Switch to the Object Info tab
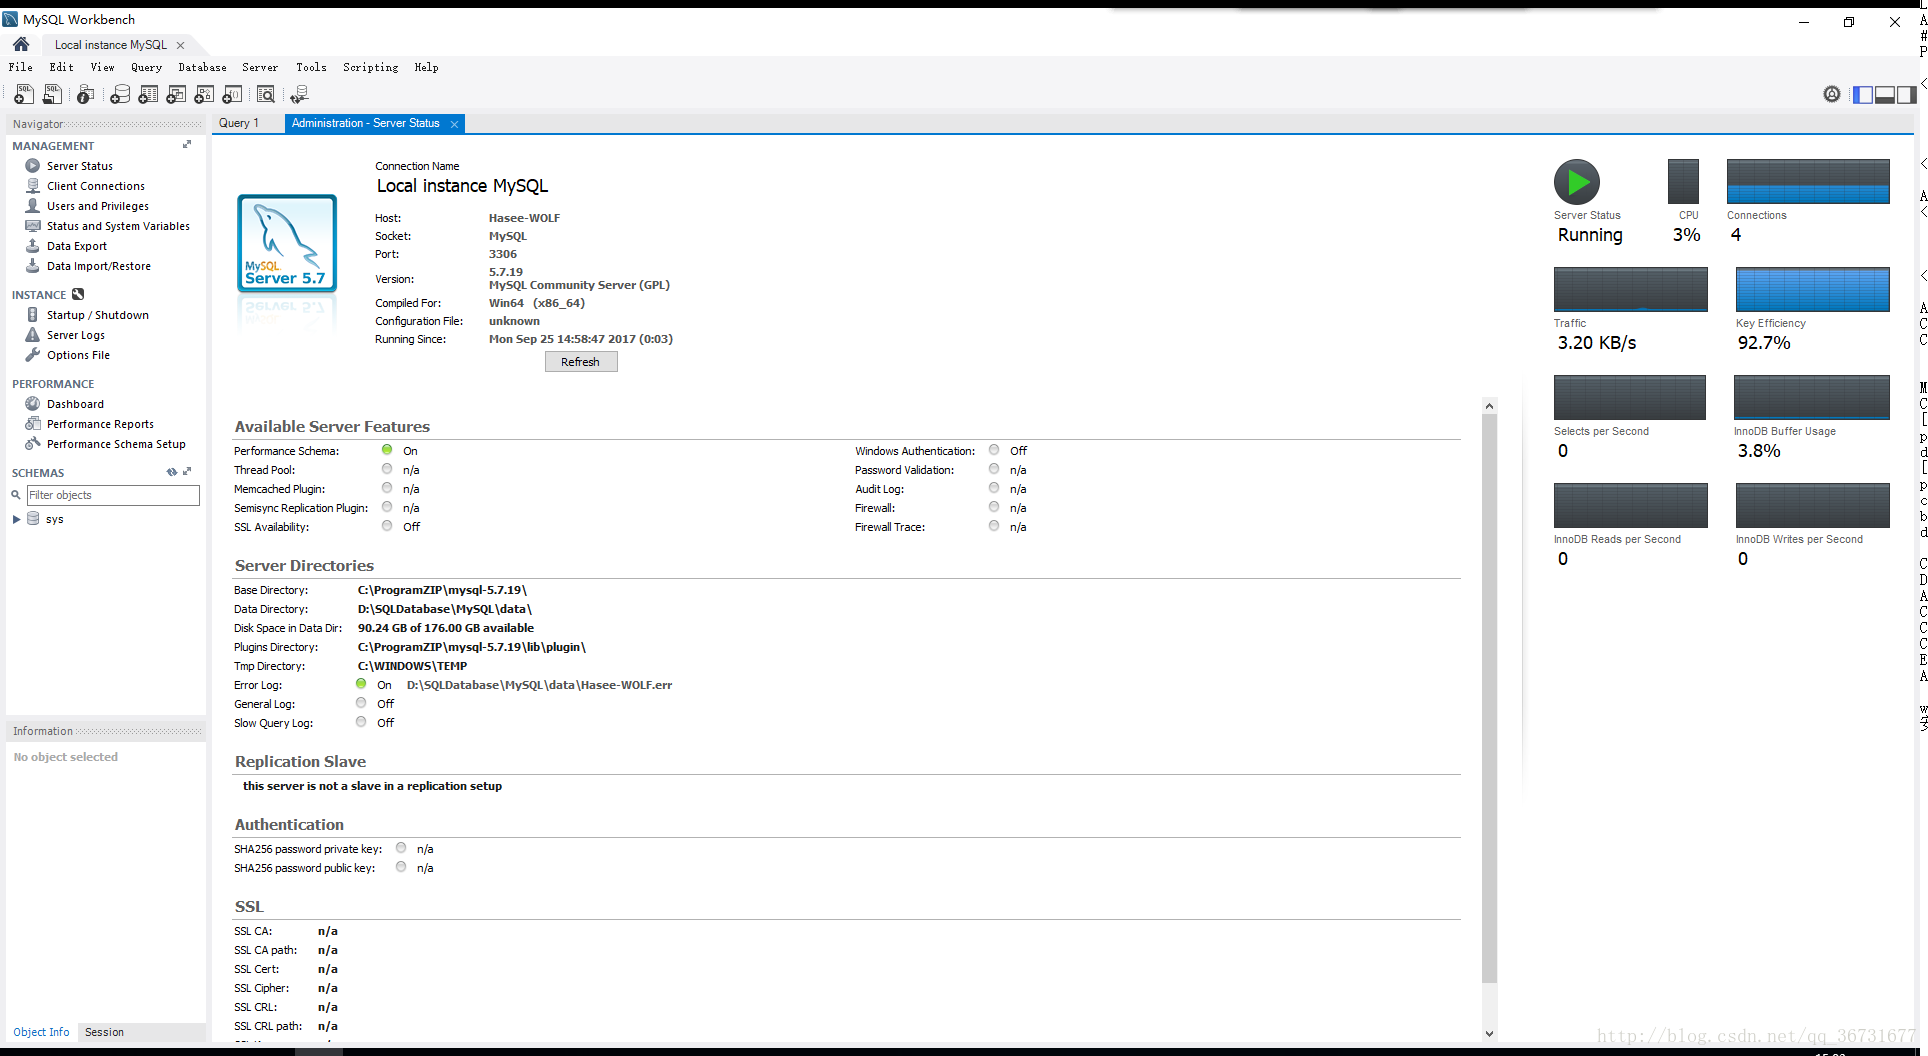 41,1032
